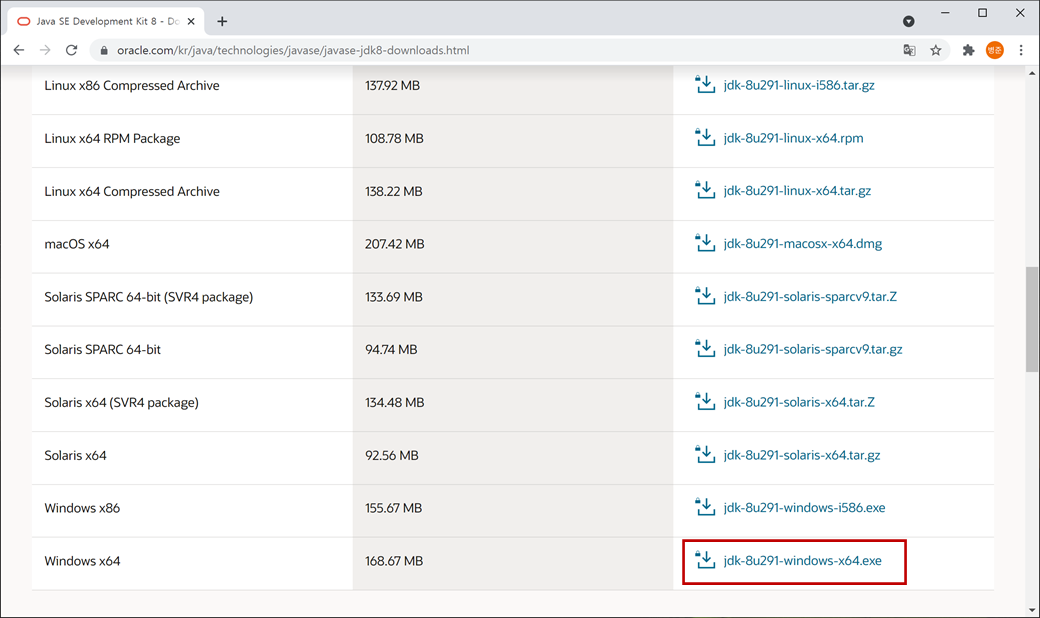Download jdk-8u291-solaris-sparcv9.tar.gz link

(x=813, y=349)
